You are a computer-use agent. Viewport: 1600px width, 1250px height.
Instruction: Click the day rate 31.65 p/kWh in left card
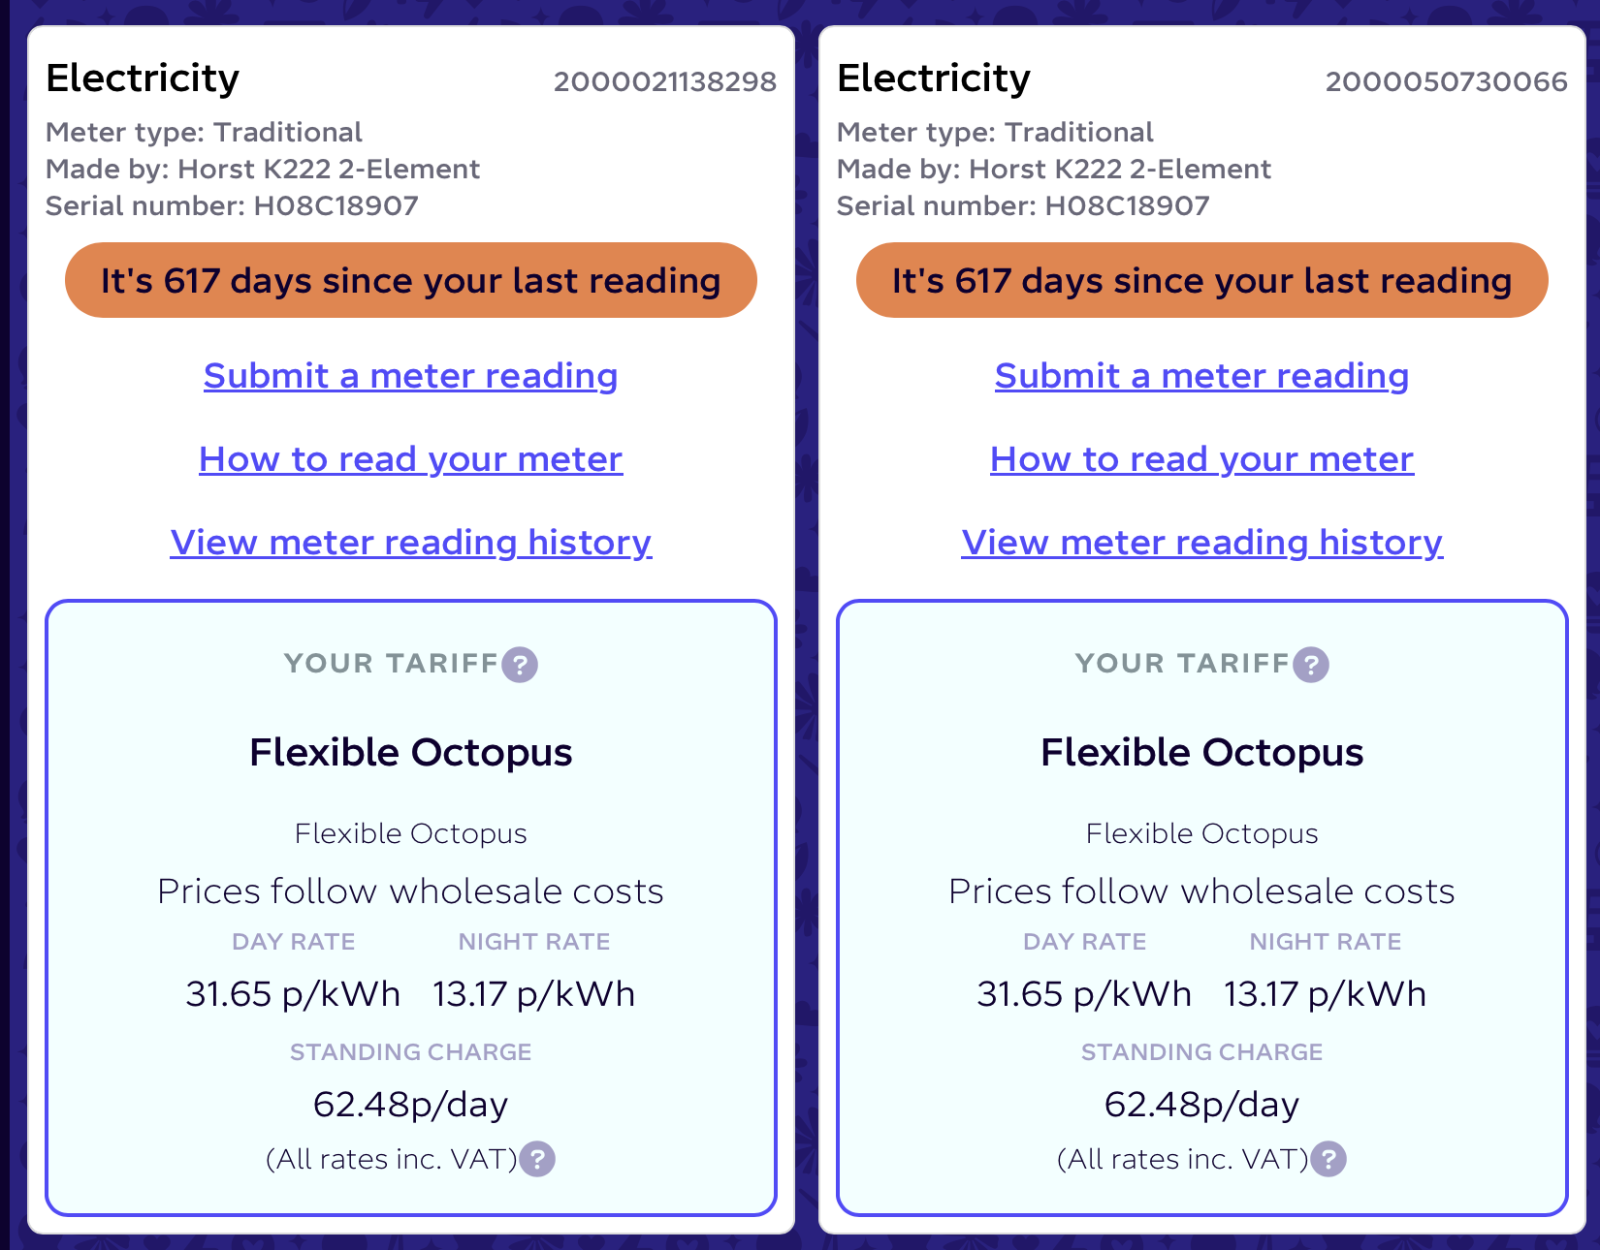(293, 994)
